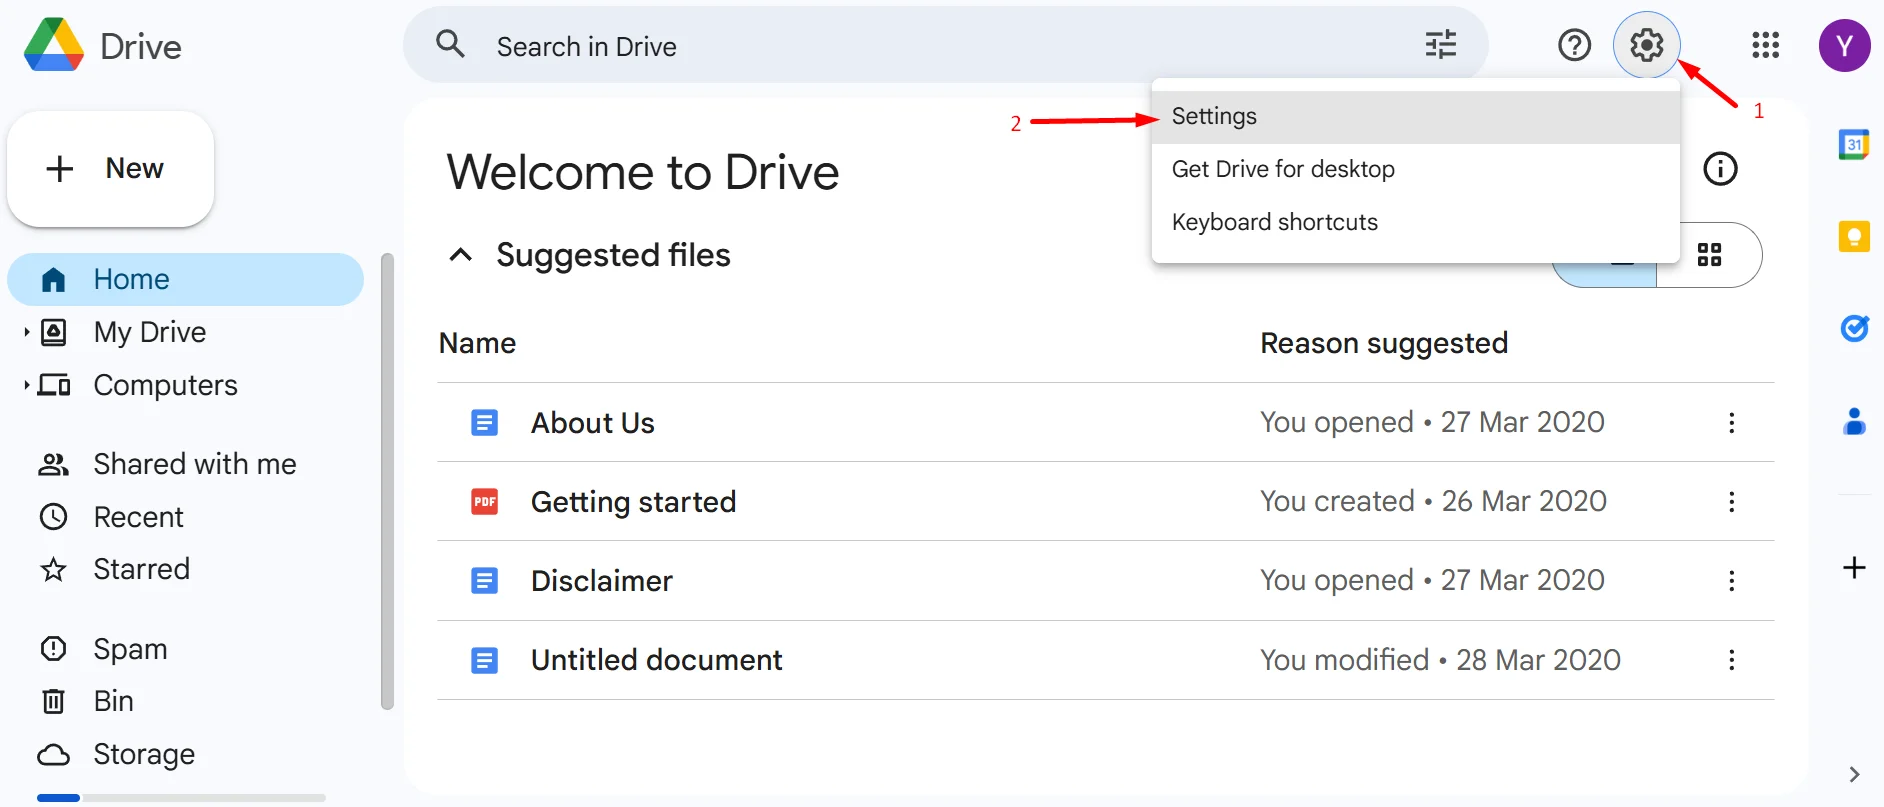Viewport: 1884px width, 807px height.
Task: Select Settings from the gear menu
Action: pyautogui.click(x=1415, y=117)
